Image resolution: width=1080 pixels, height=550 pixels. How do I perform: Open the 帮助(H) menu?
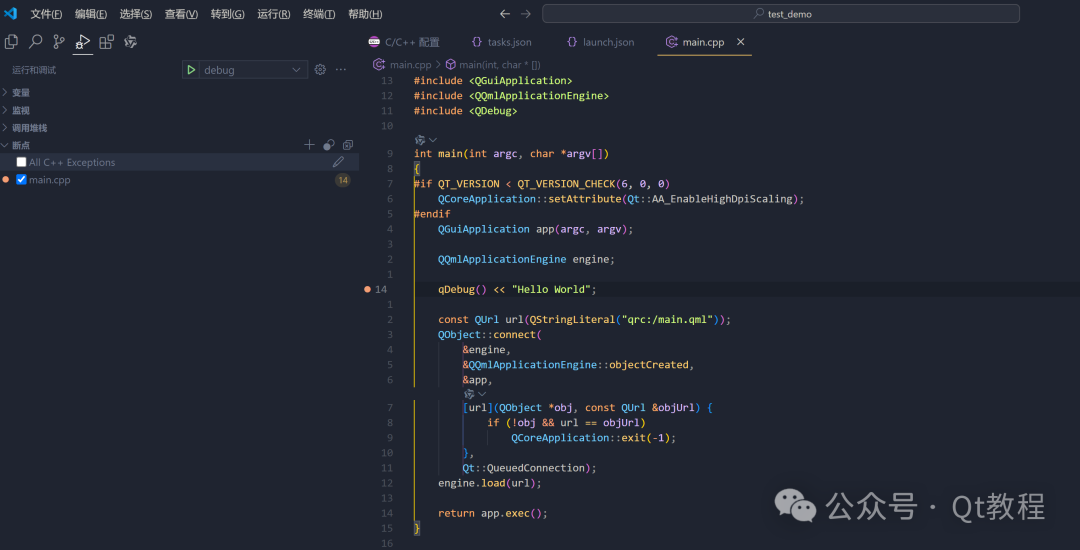(365, 14)
